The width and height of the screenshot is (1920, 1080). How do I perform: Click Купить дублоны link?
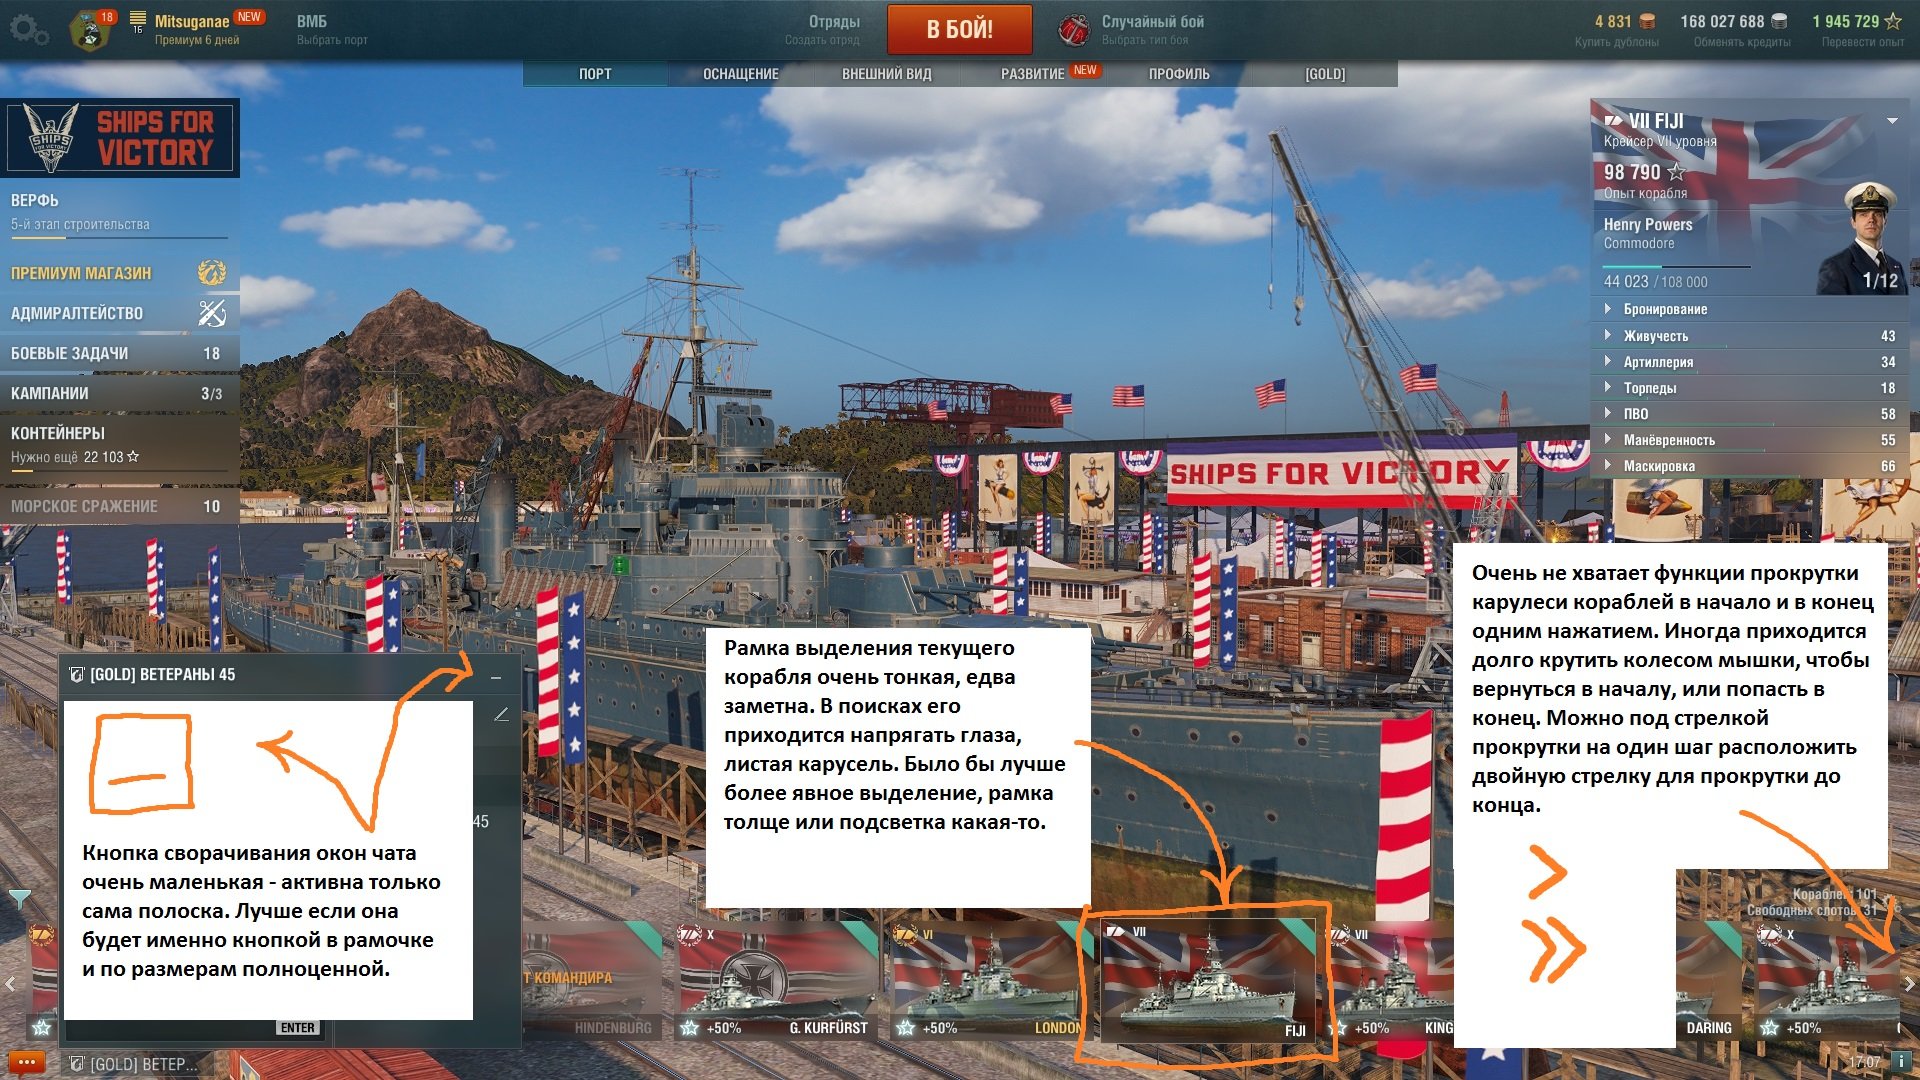[1616, 42]
